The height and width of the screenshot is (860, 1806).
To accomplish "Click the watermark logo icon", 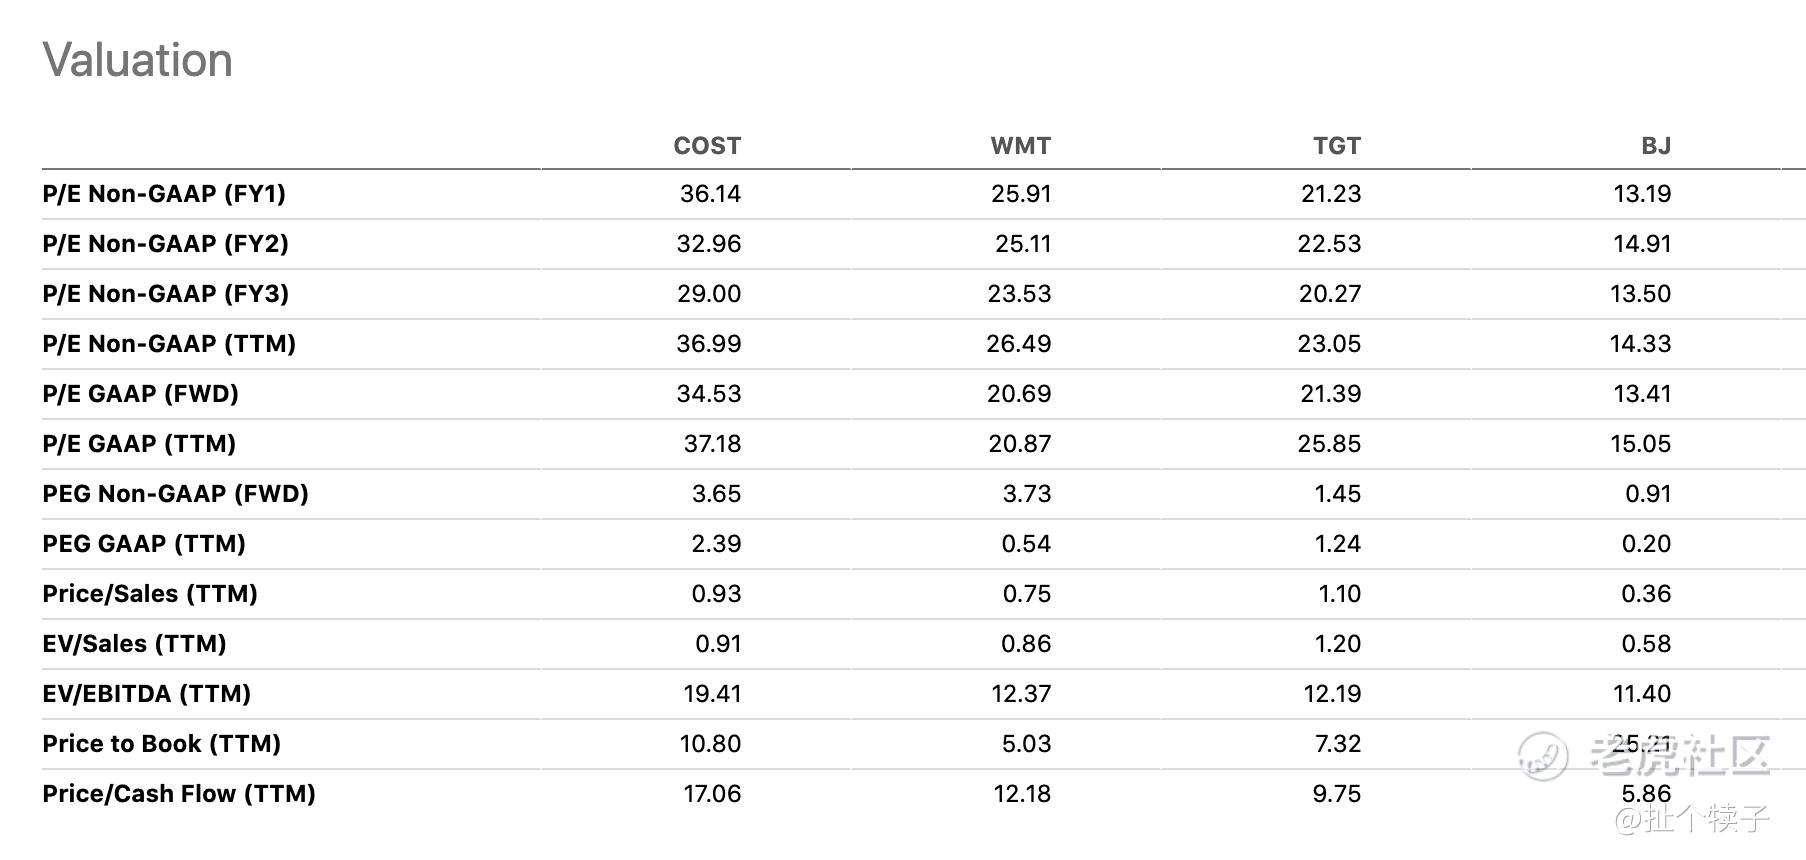I will (x=1543, y=755).
